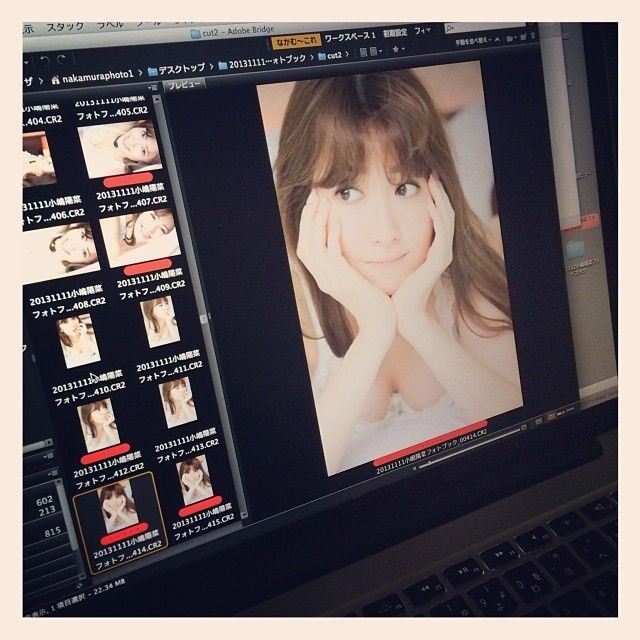640x640 pixels.
Task: Select view content as details icon
Action: [562, 413]
